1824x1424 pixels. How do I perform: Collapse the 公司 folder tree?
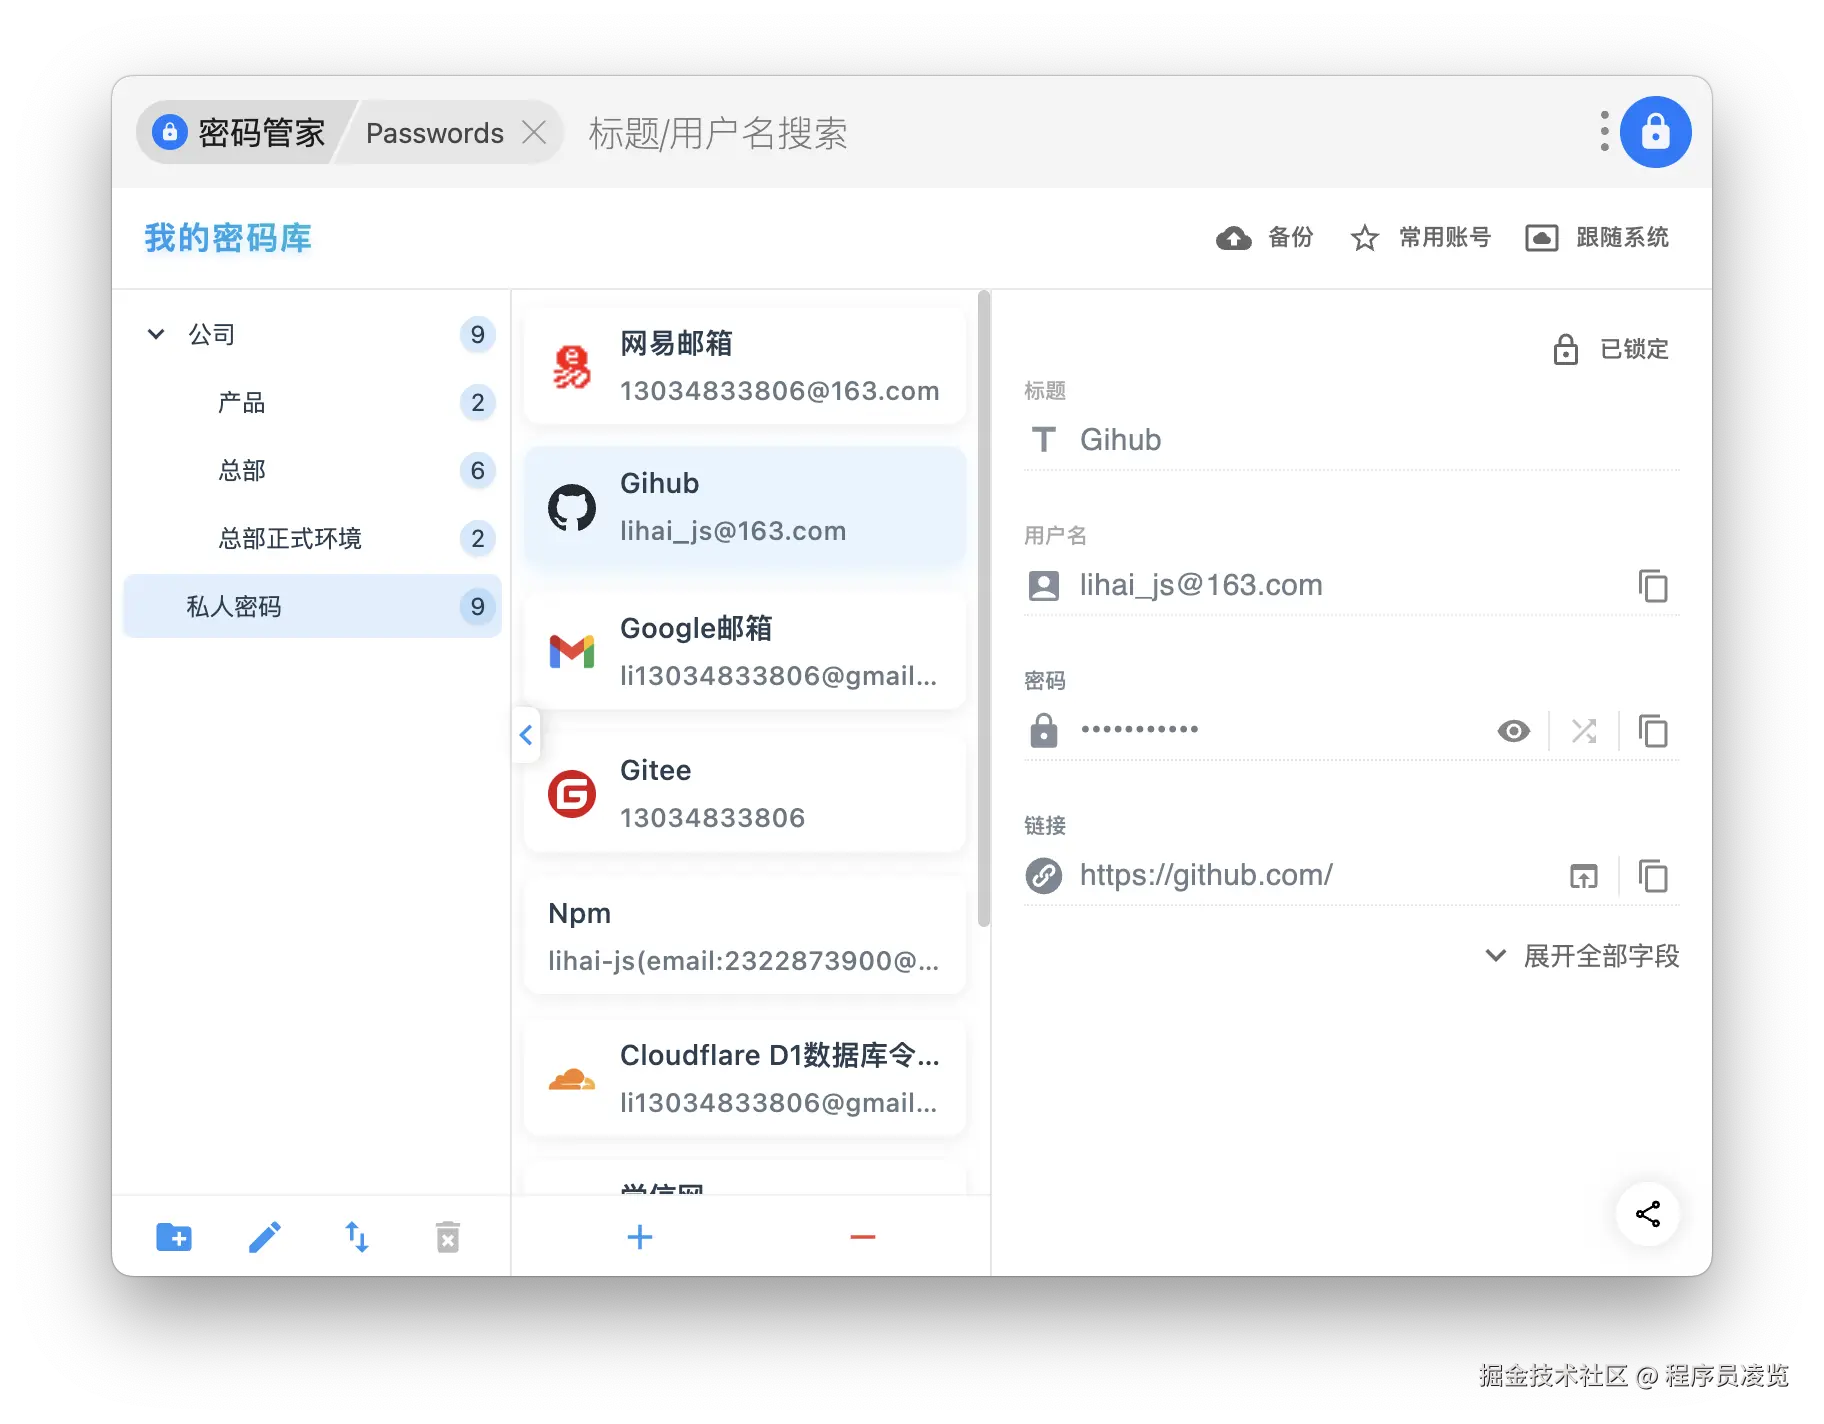pyautogui.click(x=156, y=334)
